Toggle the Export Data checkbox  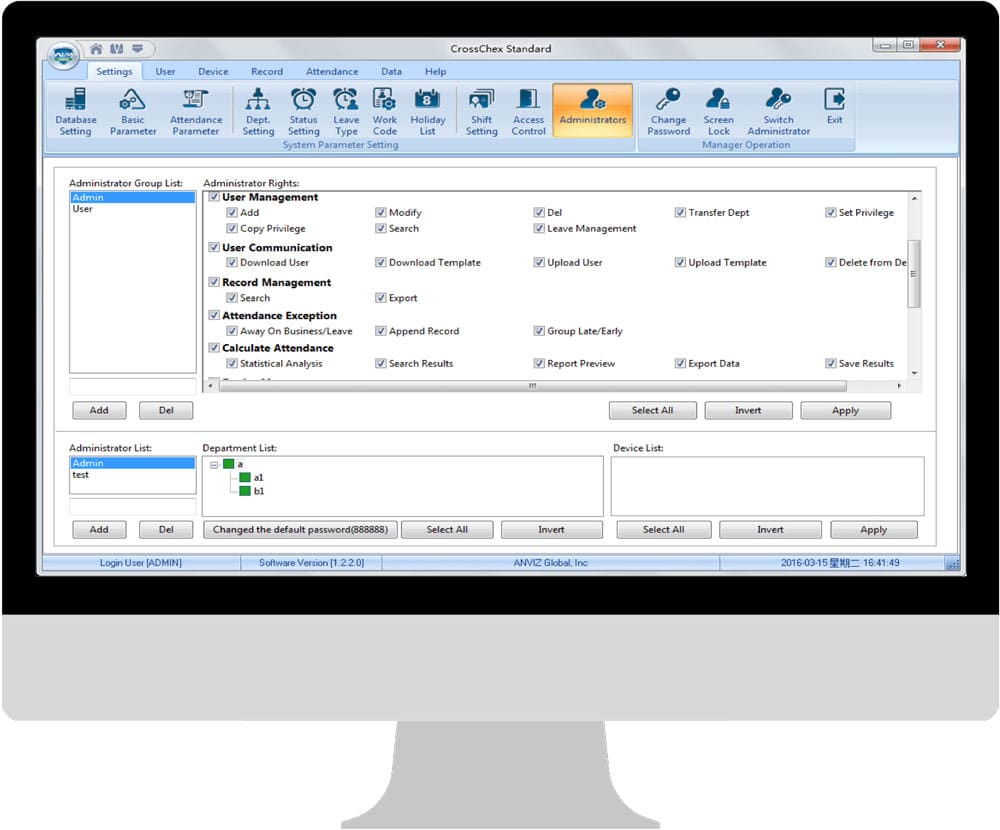(x=680, y=364)
